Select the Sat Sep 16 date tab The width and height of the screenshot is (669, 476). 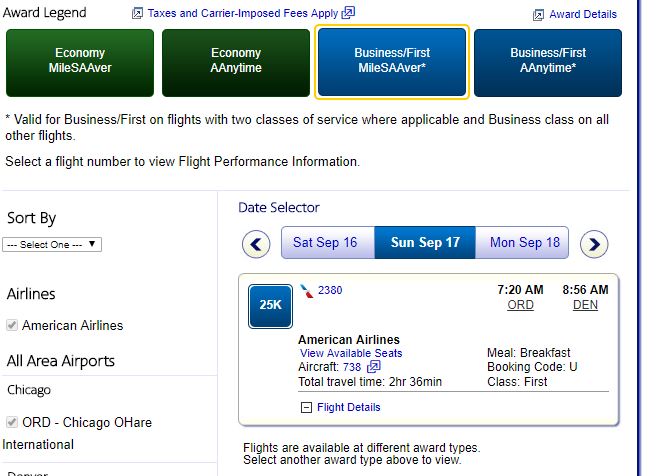(325, 242)
